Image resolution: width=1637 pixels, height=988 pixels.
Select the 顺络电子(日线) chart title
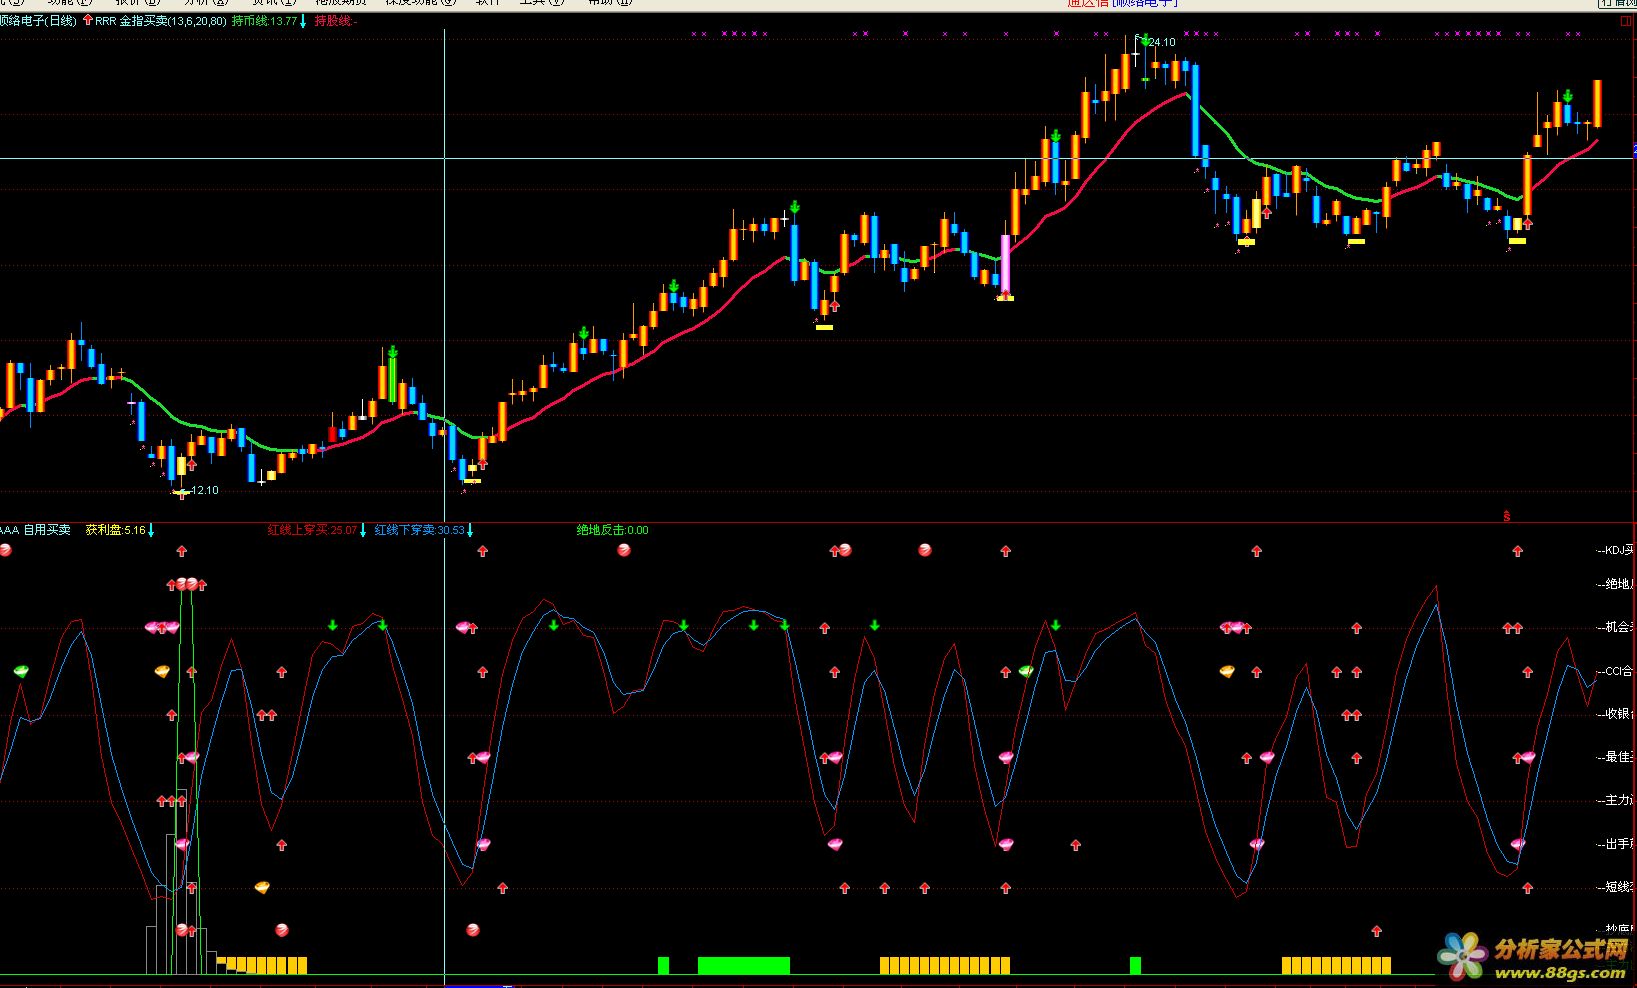[38, 20]
